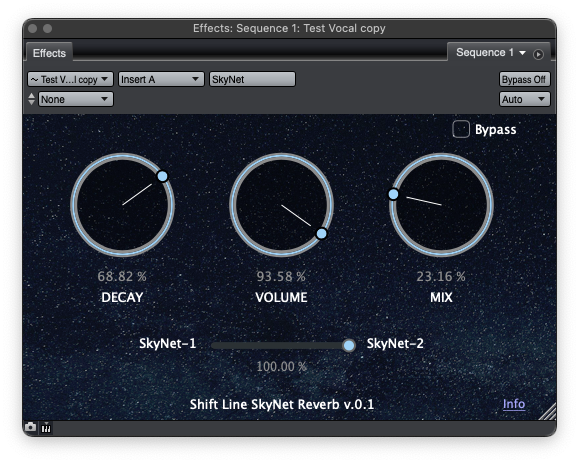Open the None preset dropdown

pos(76,99)
